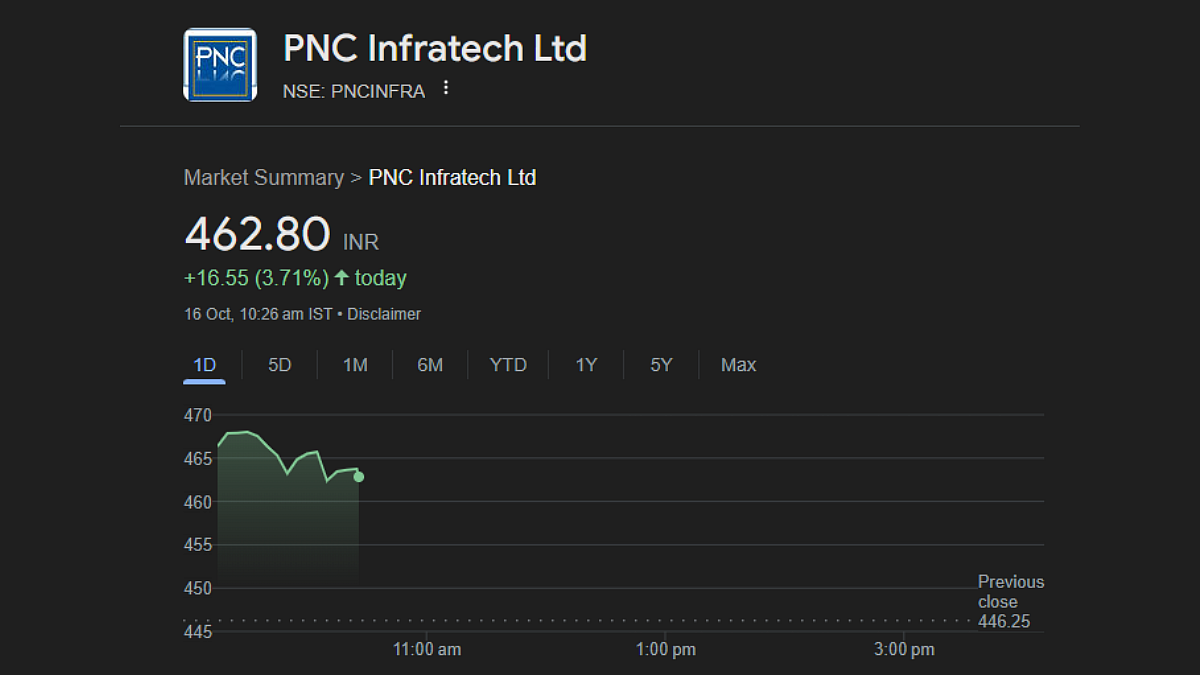
Task: Click the Previous close 446.25 label
Action: pyautogui.click(x=1010, y=602)
